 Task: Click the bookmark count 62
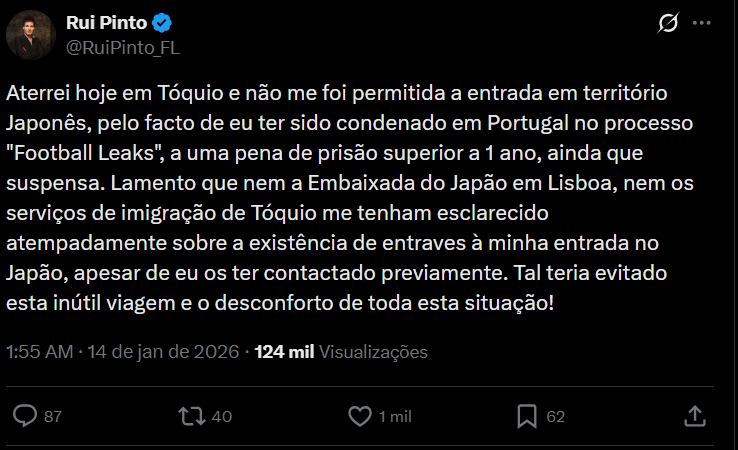(556, 417)
